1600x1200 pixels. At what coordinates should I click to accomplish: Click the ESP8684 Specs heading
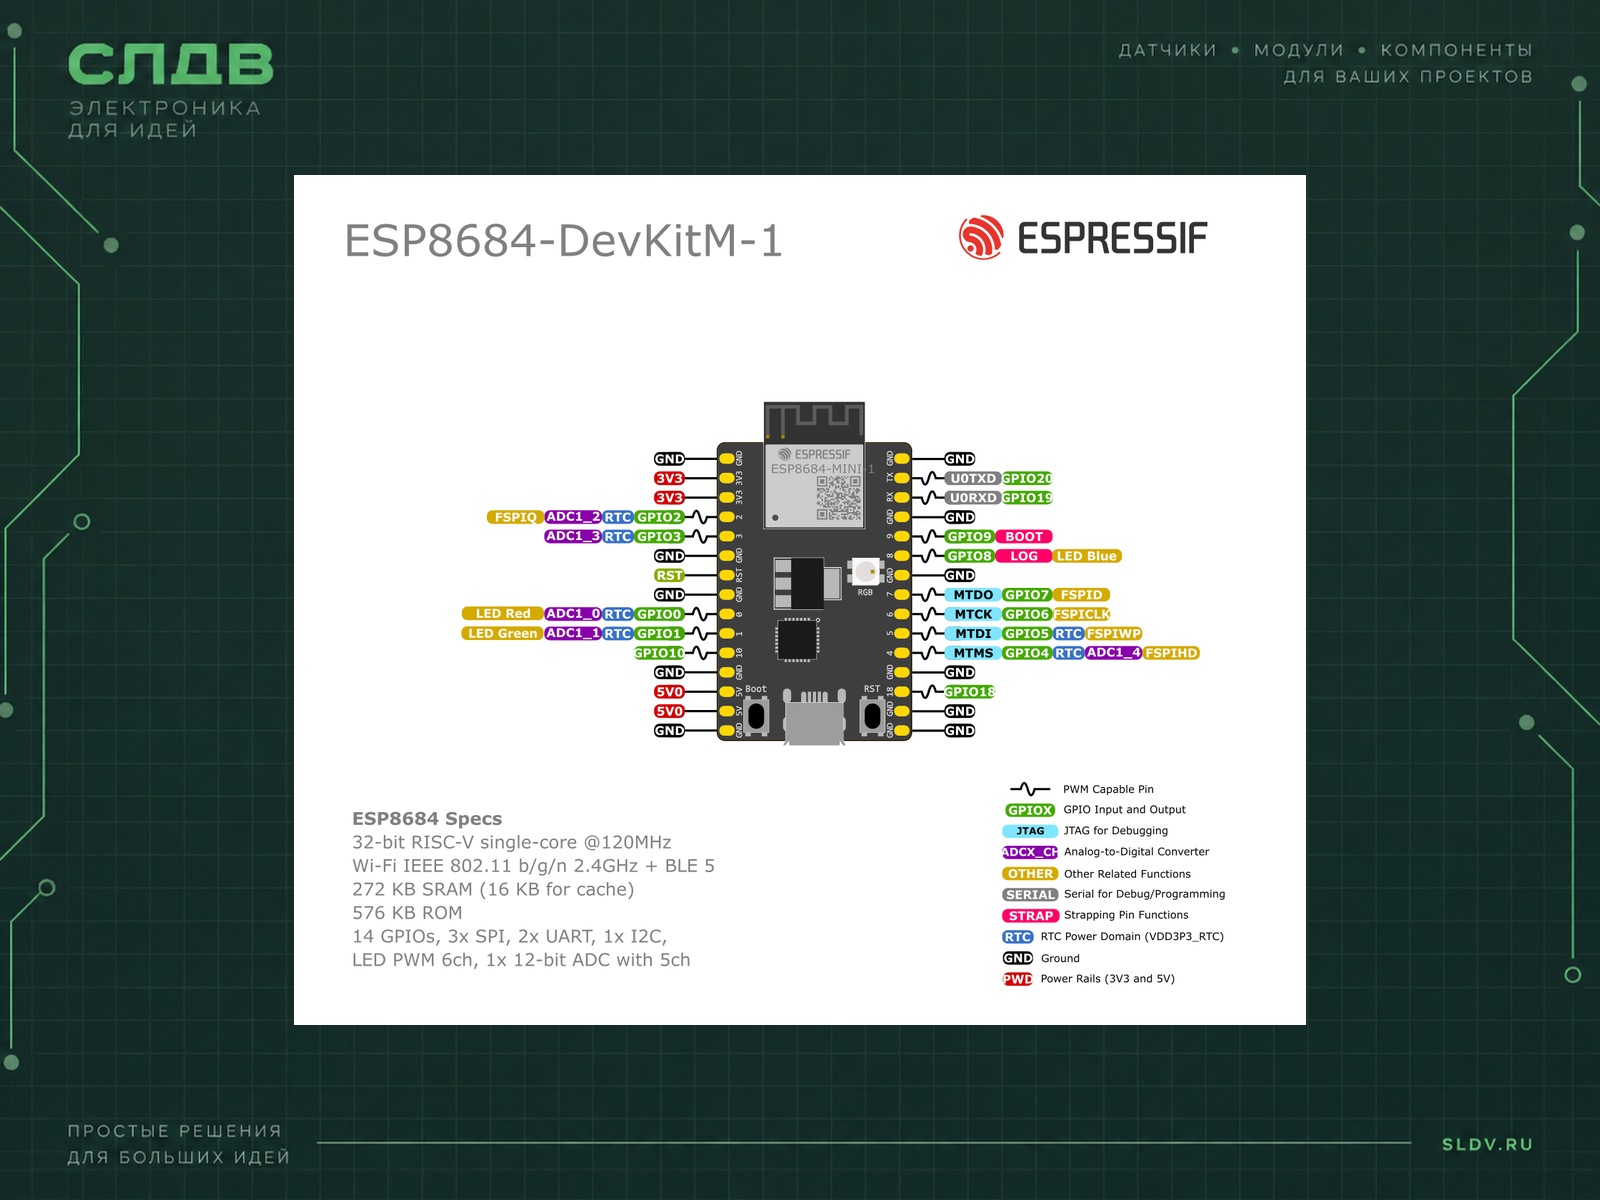(x=427, y=818)
